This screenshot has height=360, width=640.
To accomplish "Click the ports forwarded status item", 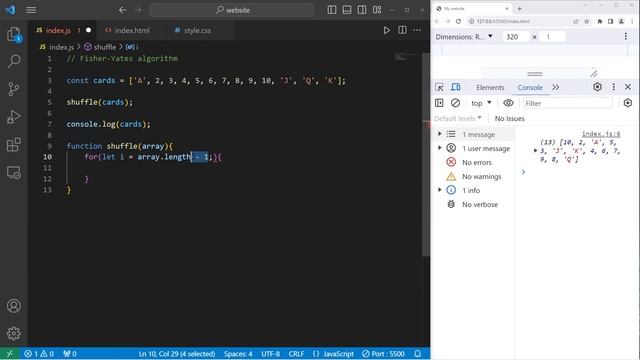I will [70, 354].
